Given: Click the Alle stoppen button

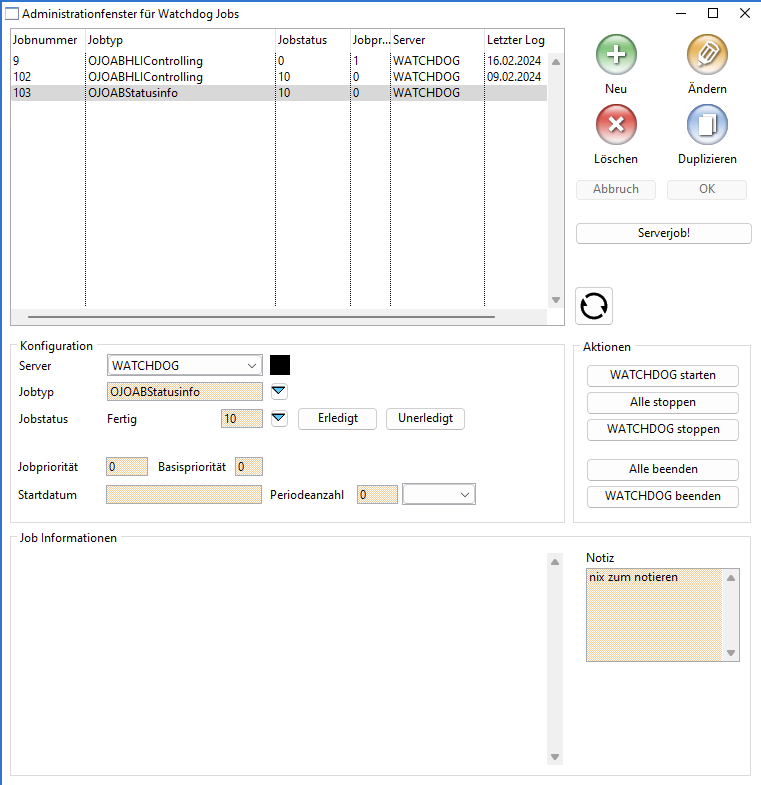Looking at the screenshot, I should [662, 402].
